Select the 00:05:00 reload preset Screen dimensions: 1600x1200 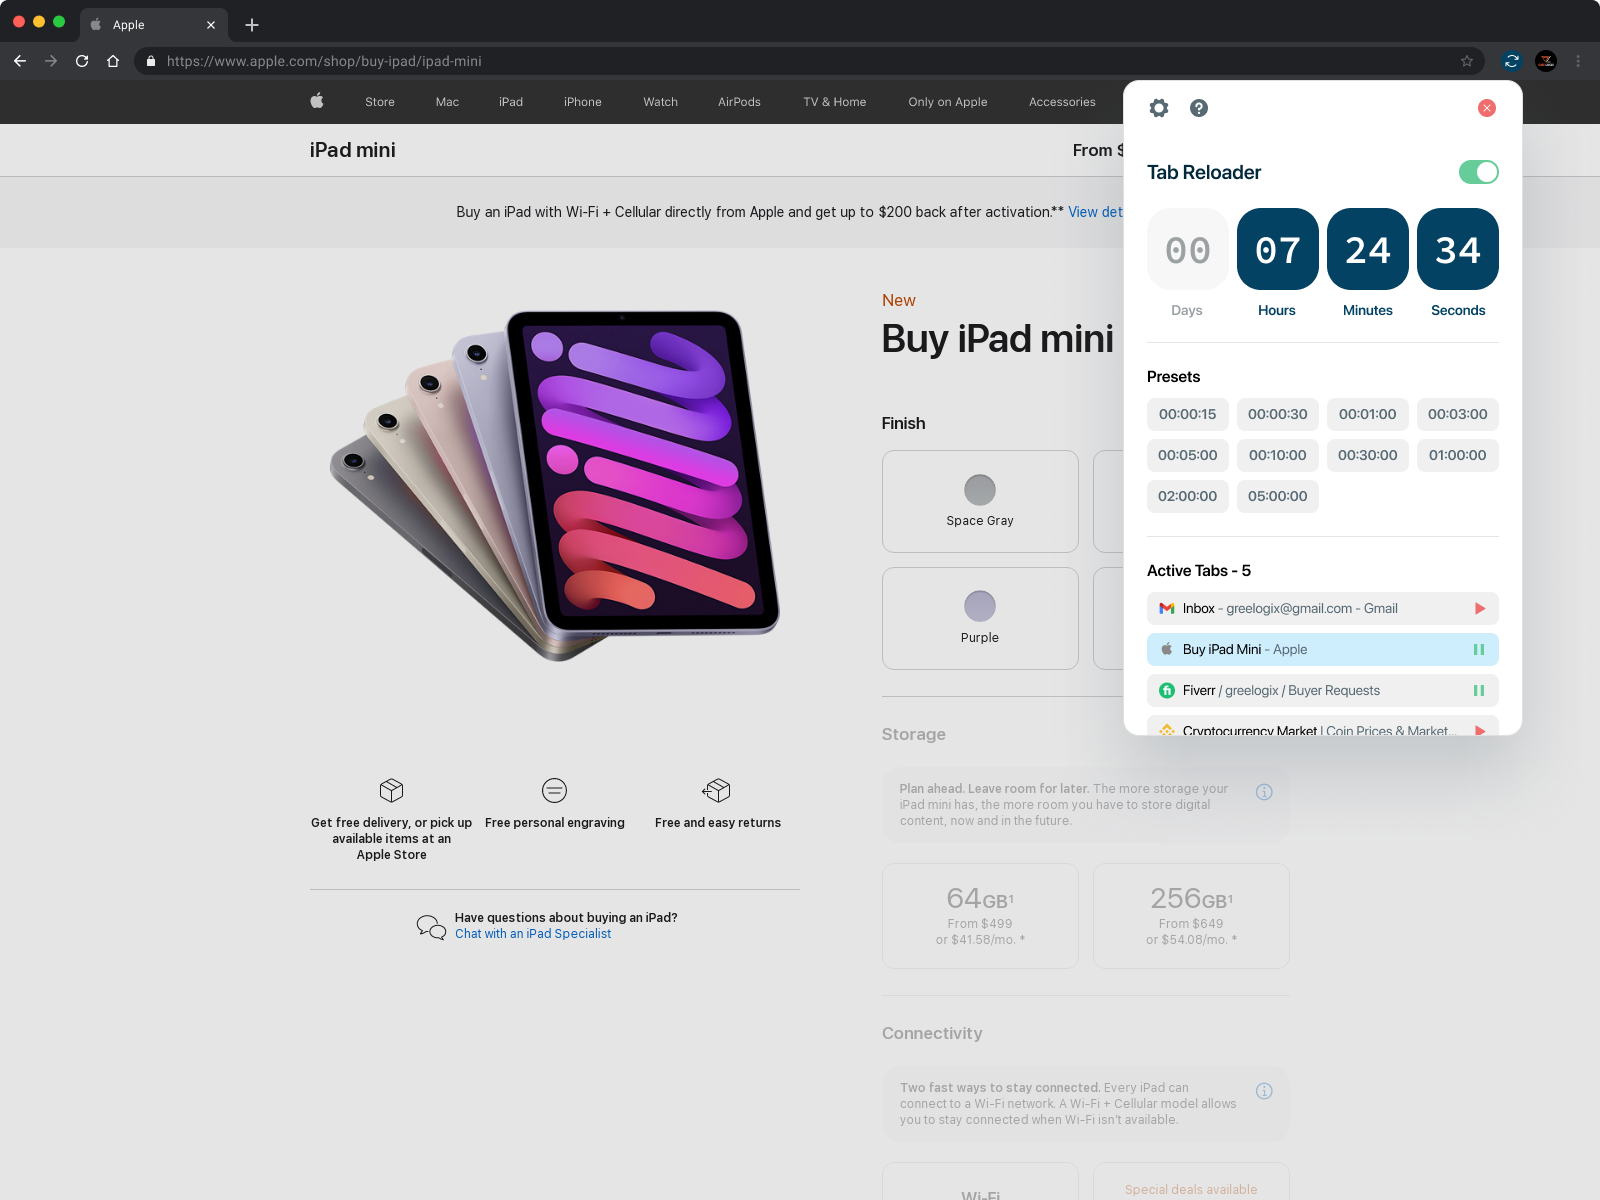point(1187,455)
